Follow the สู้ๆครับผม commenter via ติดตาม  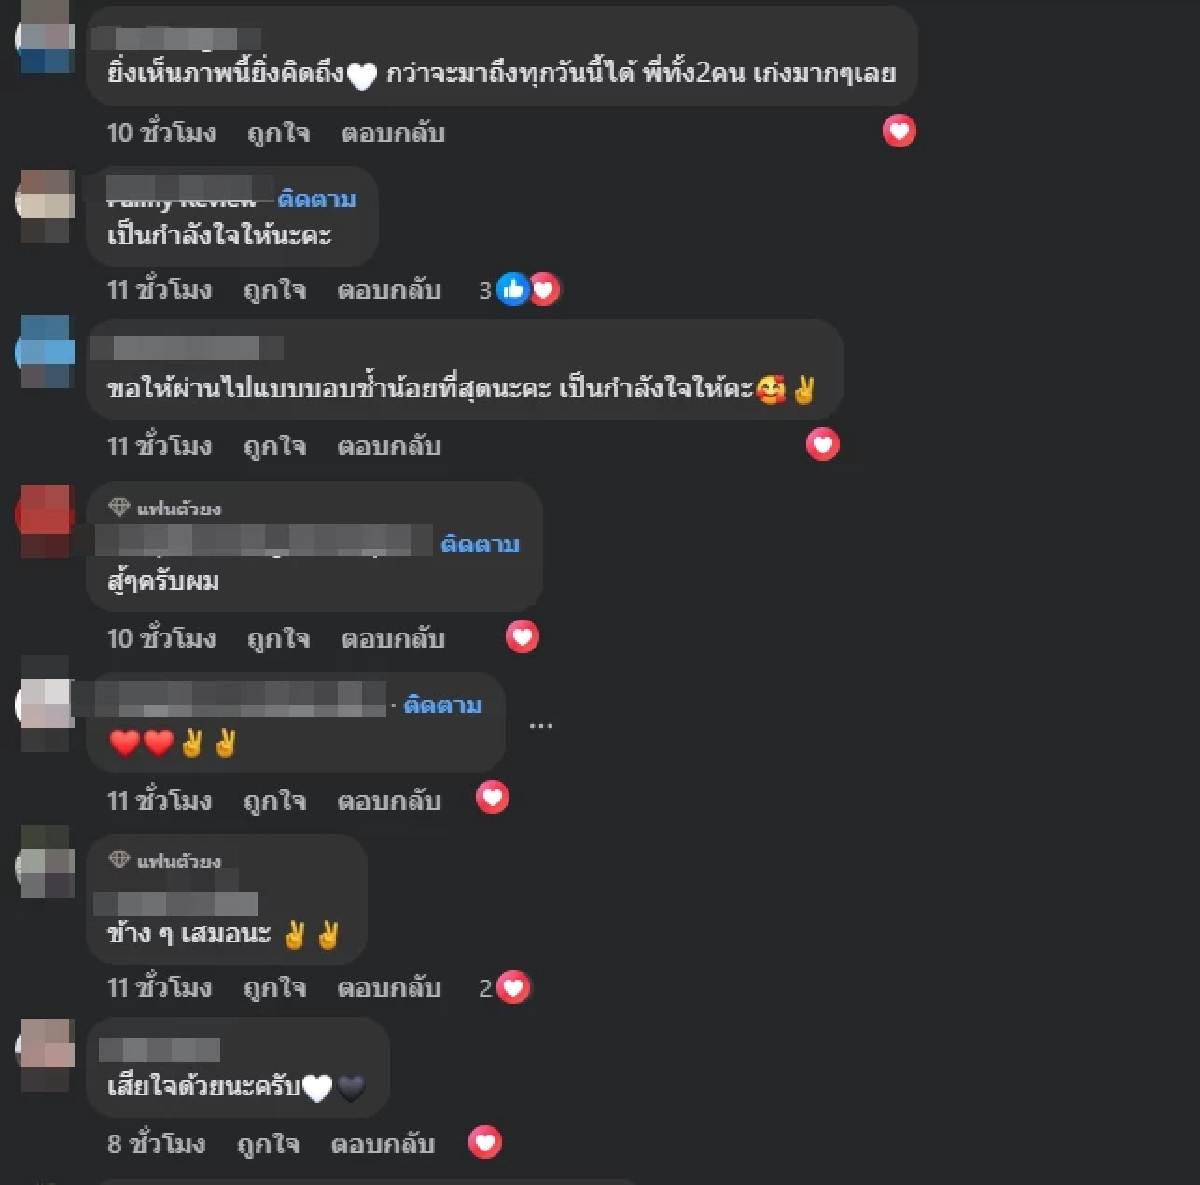[480, 544]
